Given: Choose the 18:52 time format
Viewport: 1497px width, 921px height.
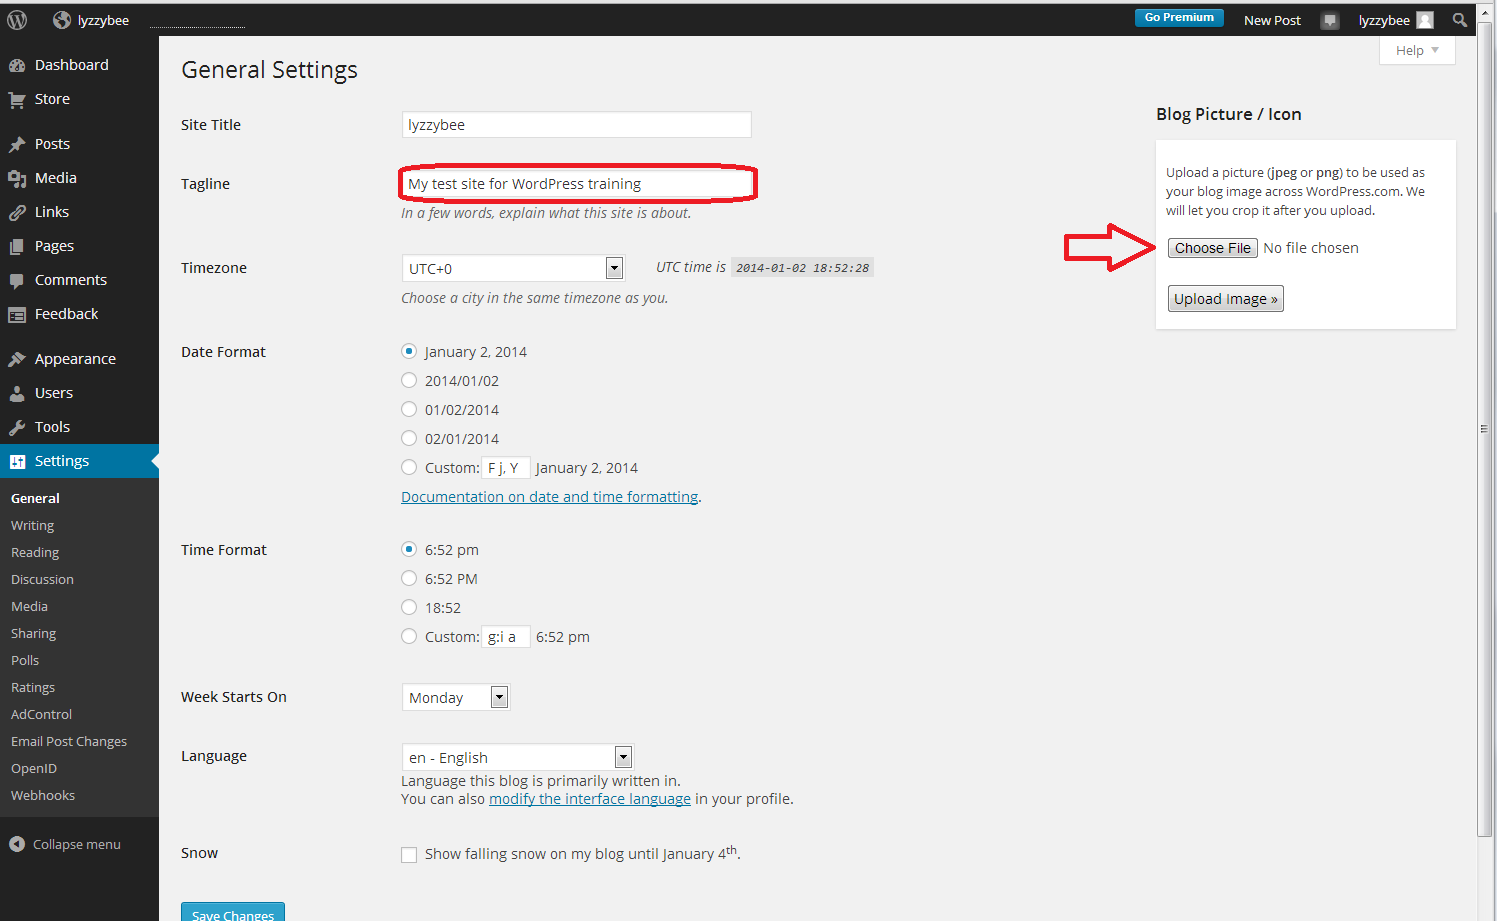Looking at the screenshot, I should coord(409,607).
